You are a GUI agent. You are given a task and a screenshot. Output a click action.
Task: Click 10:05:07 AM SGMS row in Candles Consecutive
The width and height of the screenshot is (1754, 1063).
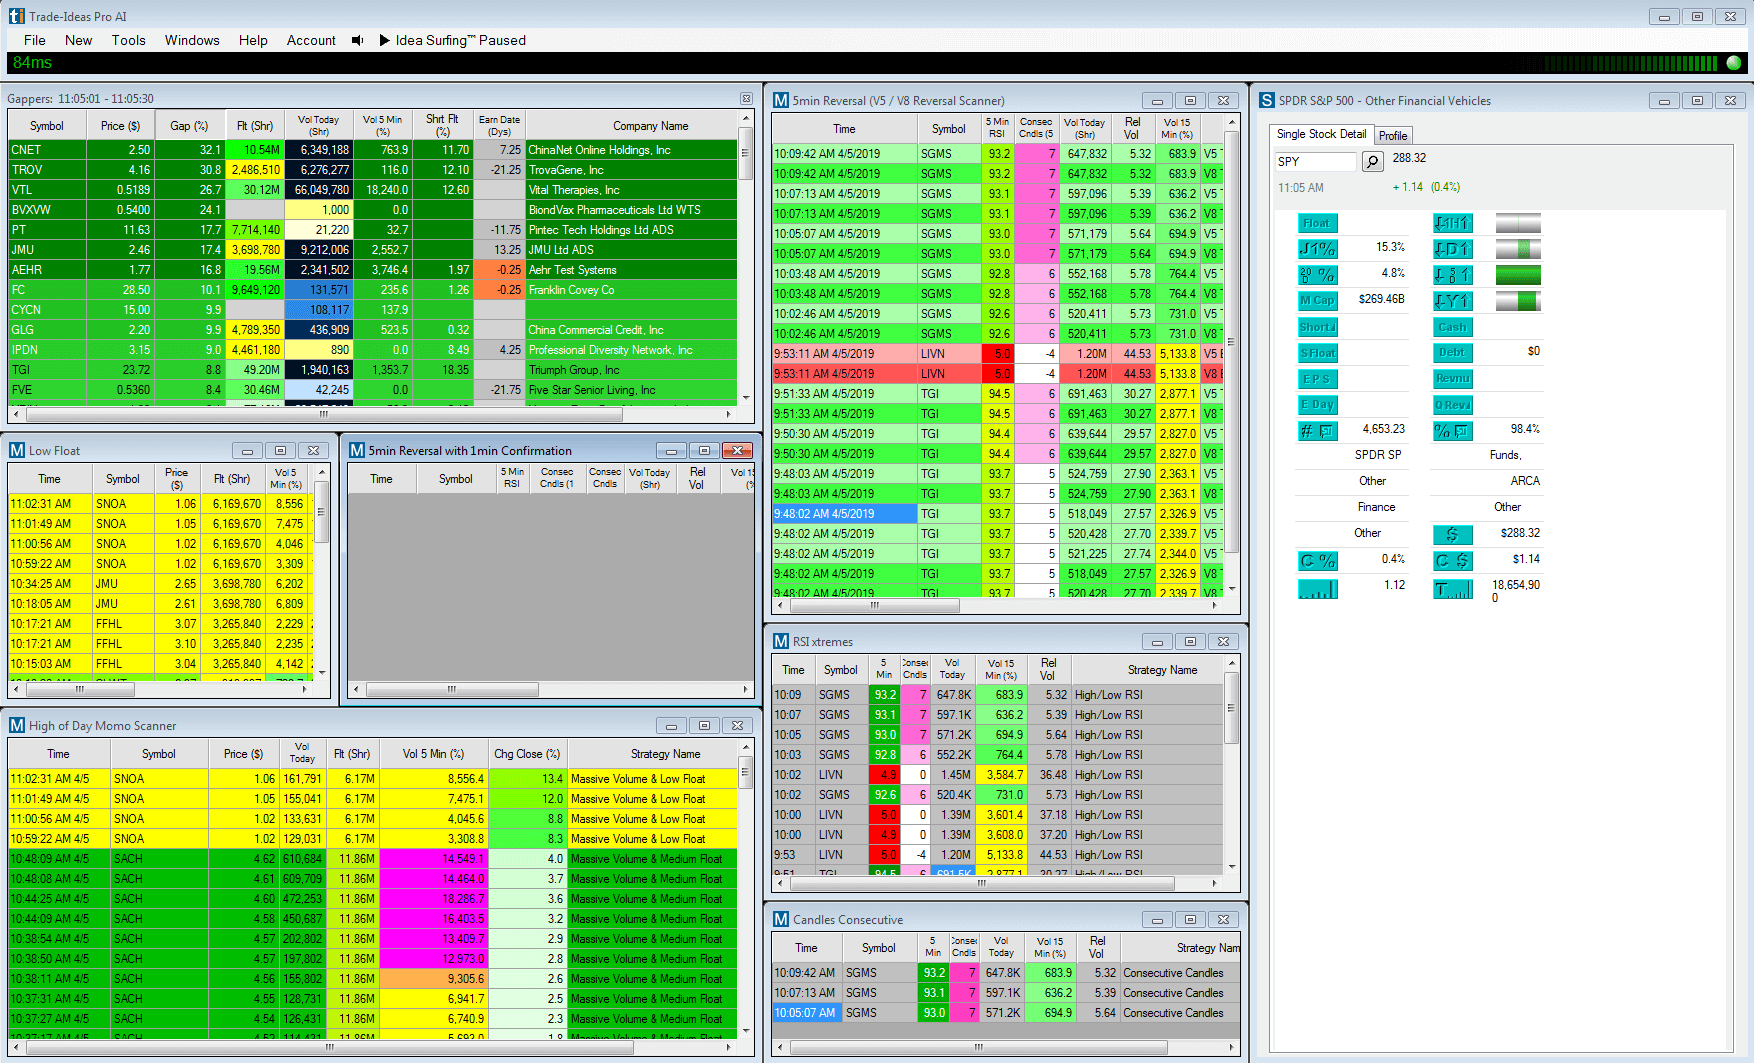[1006, 1013]
